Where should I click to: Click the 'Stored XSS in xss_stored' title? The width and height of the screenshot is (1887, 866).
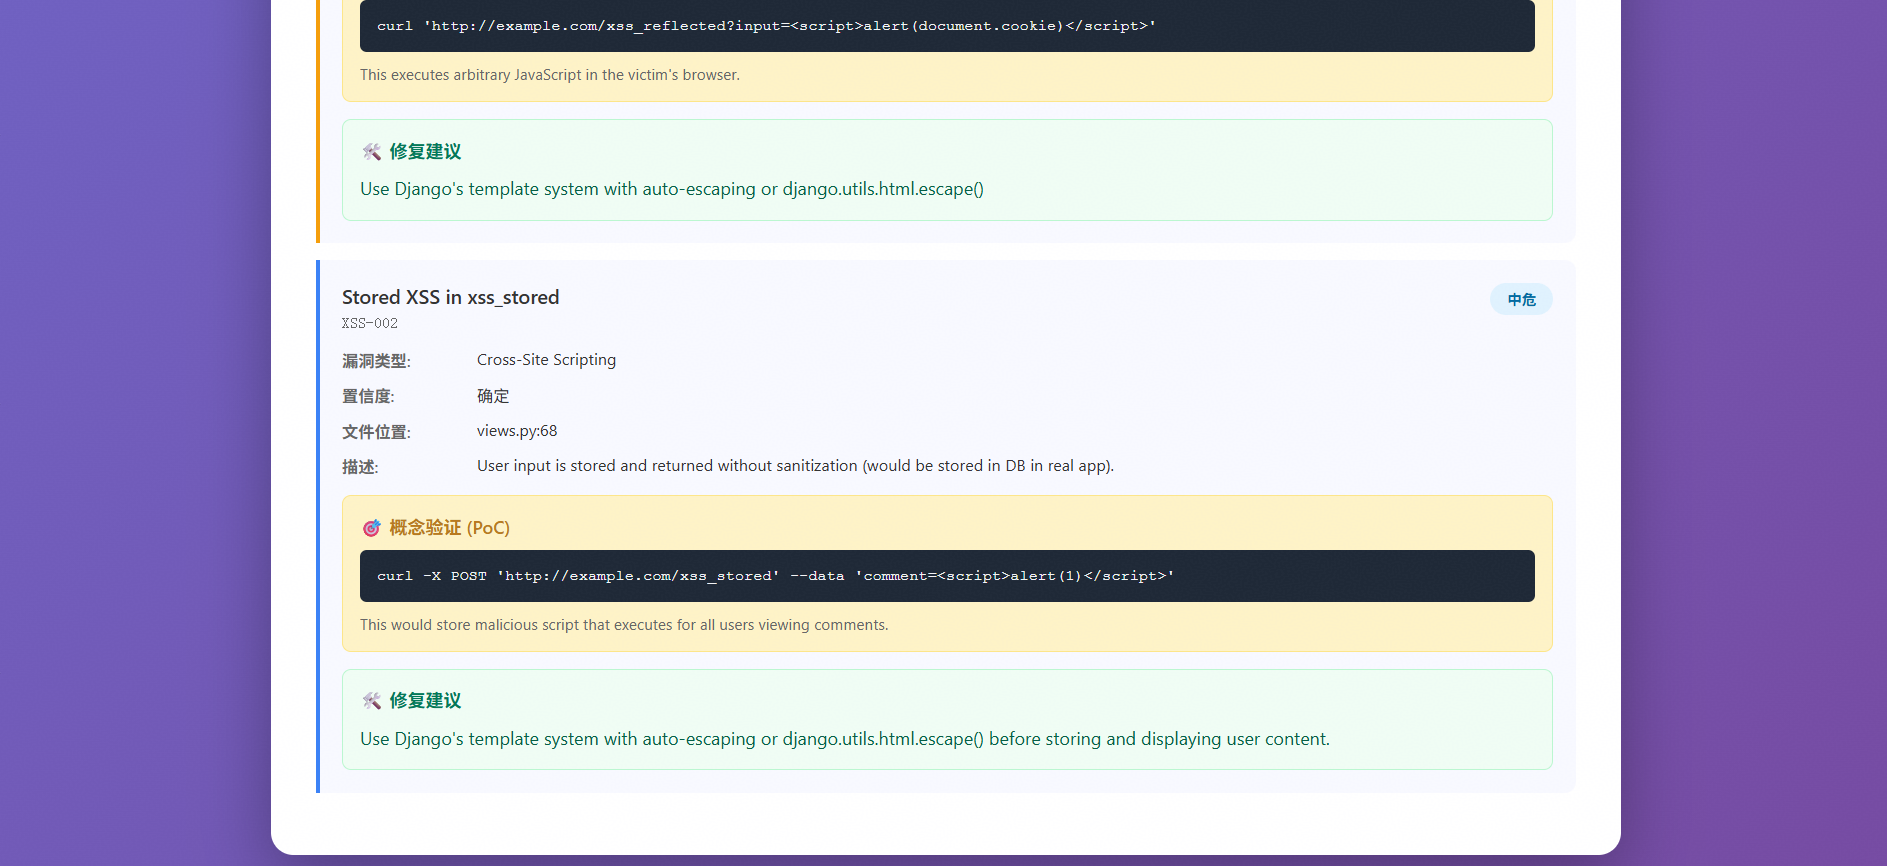[450, 297]
